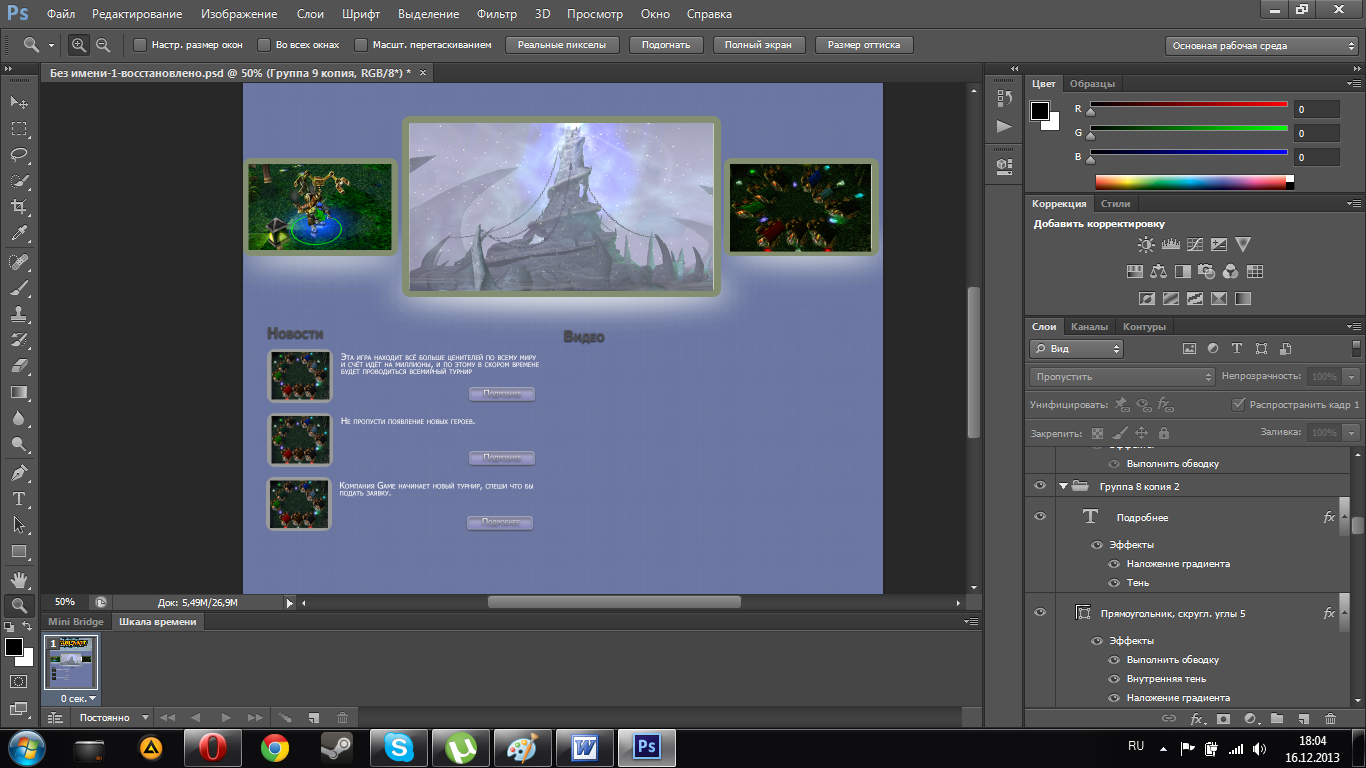Screen dimensions: 1366x768
Task: Enable 'Во всех окнах' checkbox
Action: 264,45
